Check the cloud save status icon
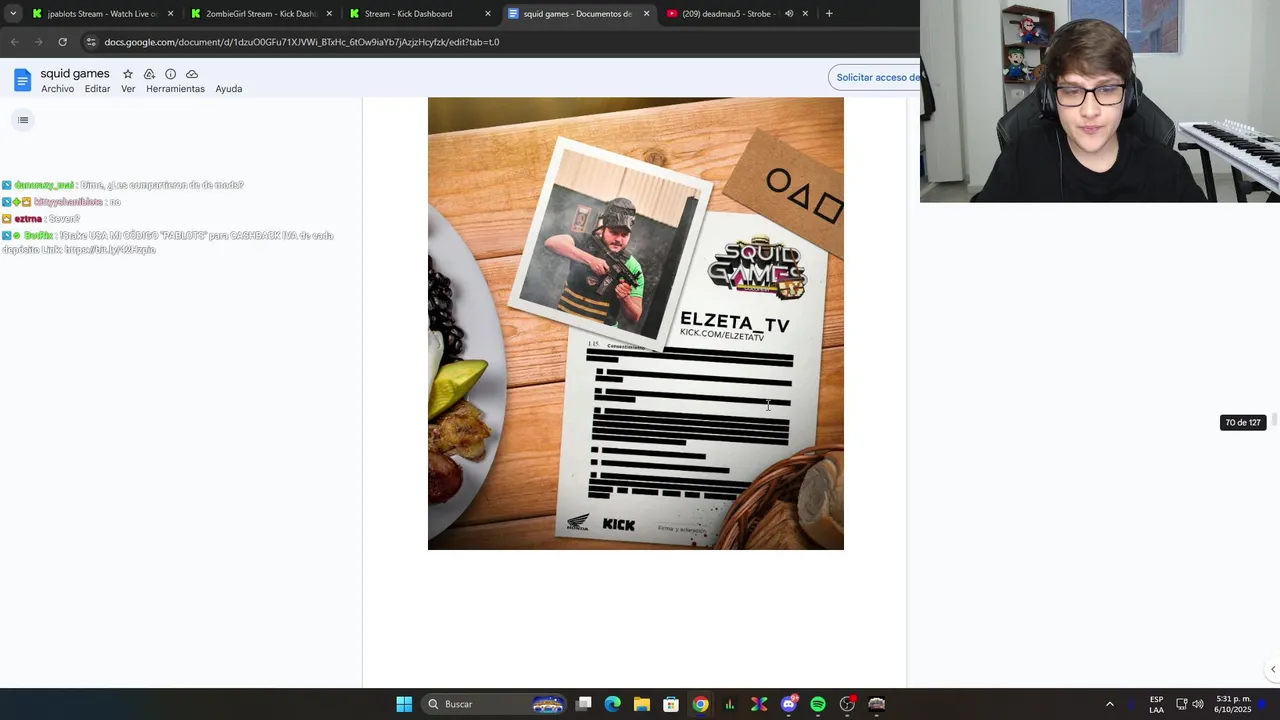 click(x=192, y=74)
